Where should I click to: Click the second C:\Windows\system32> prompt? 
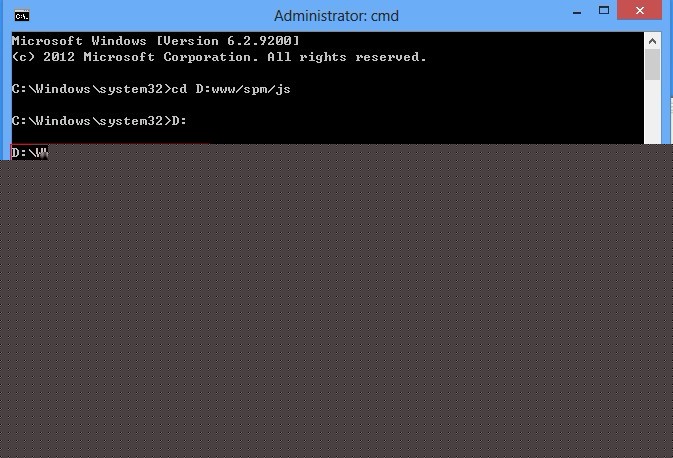(x=91, y=121)
